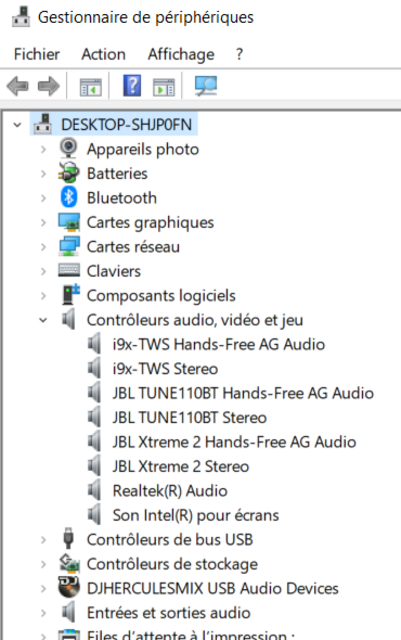The height and width of the screenshot is (640, 401).
Task: Collapse the DESKTOP-SHJP0FN root node
Action: [18, 124]
